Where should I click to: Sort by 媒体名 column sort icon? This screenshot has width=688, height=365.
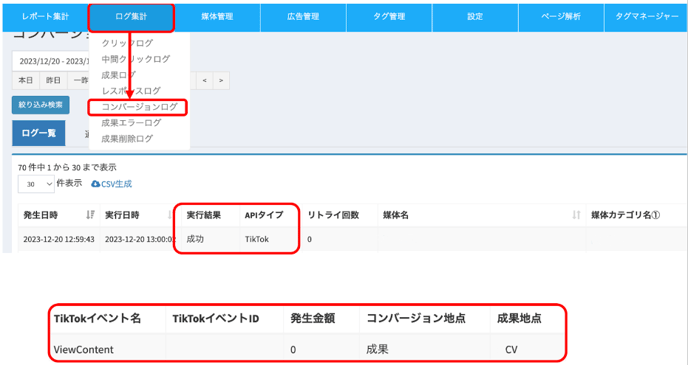point(576,215)
